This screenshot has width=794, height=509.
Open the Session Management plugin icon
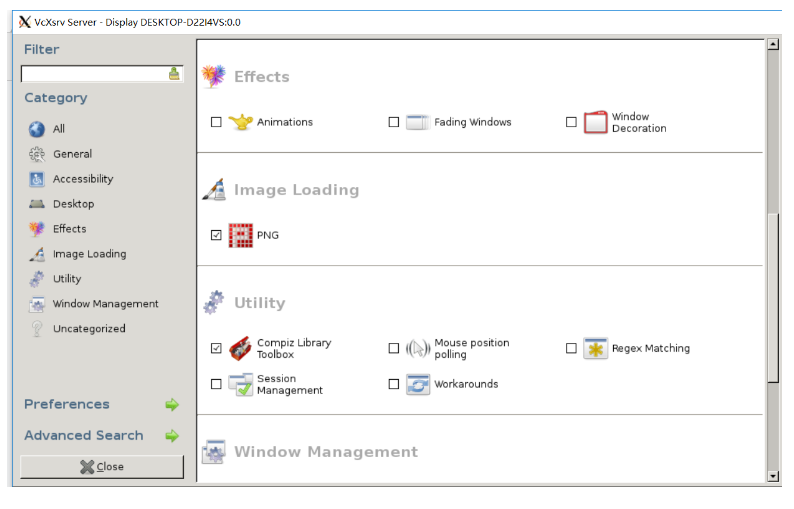pos(241,384)
